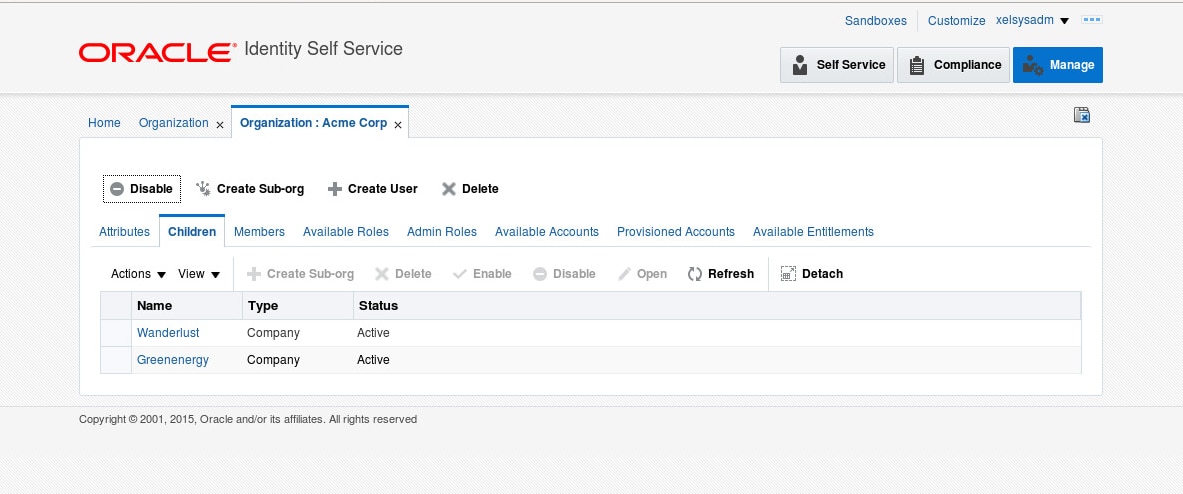1183x494 pixels.
Task: Open the Wanderlust organization link
Action: point(168,333)
